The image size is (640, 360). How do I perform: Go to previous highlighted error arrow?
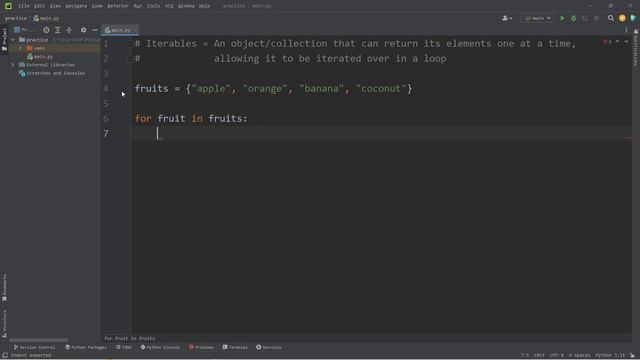[617, 42]
